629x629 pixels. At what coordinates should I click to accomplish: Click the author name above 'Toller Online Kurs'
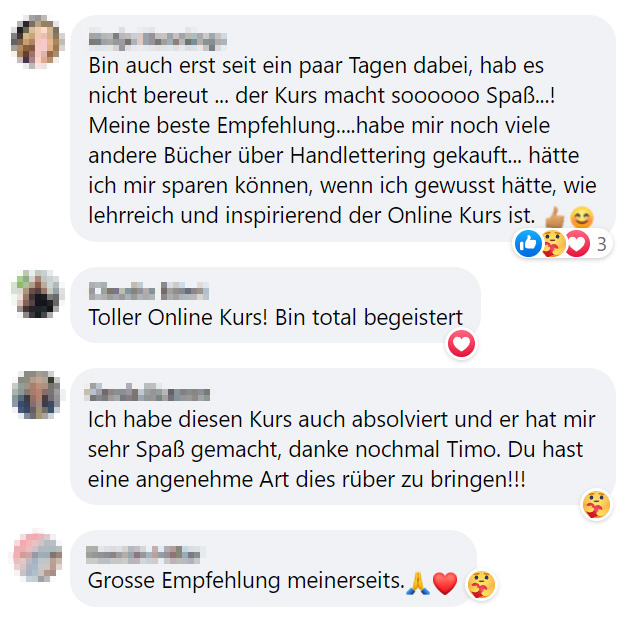148,291
